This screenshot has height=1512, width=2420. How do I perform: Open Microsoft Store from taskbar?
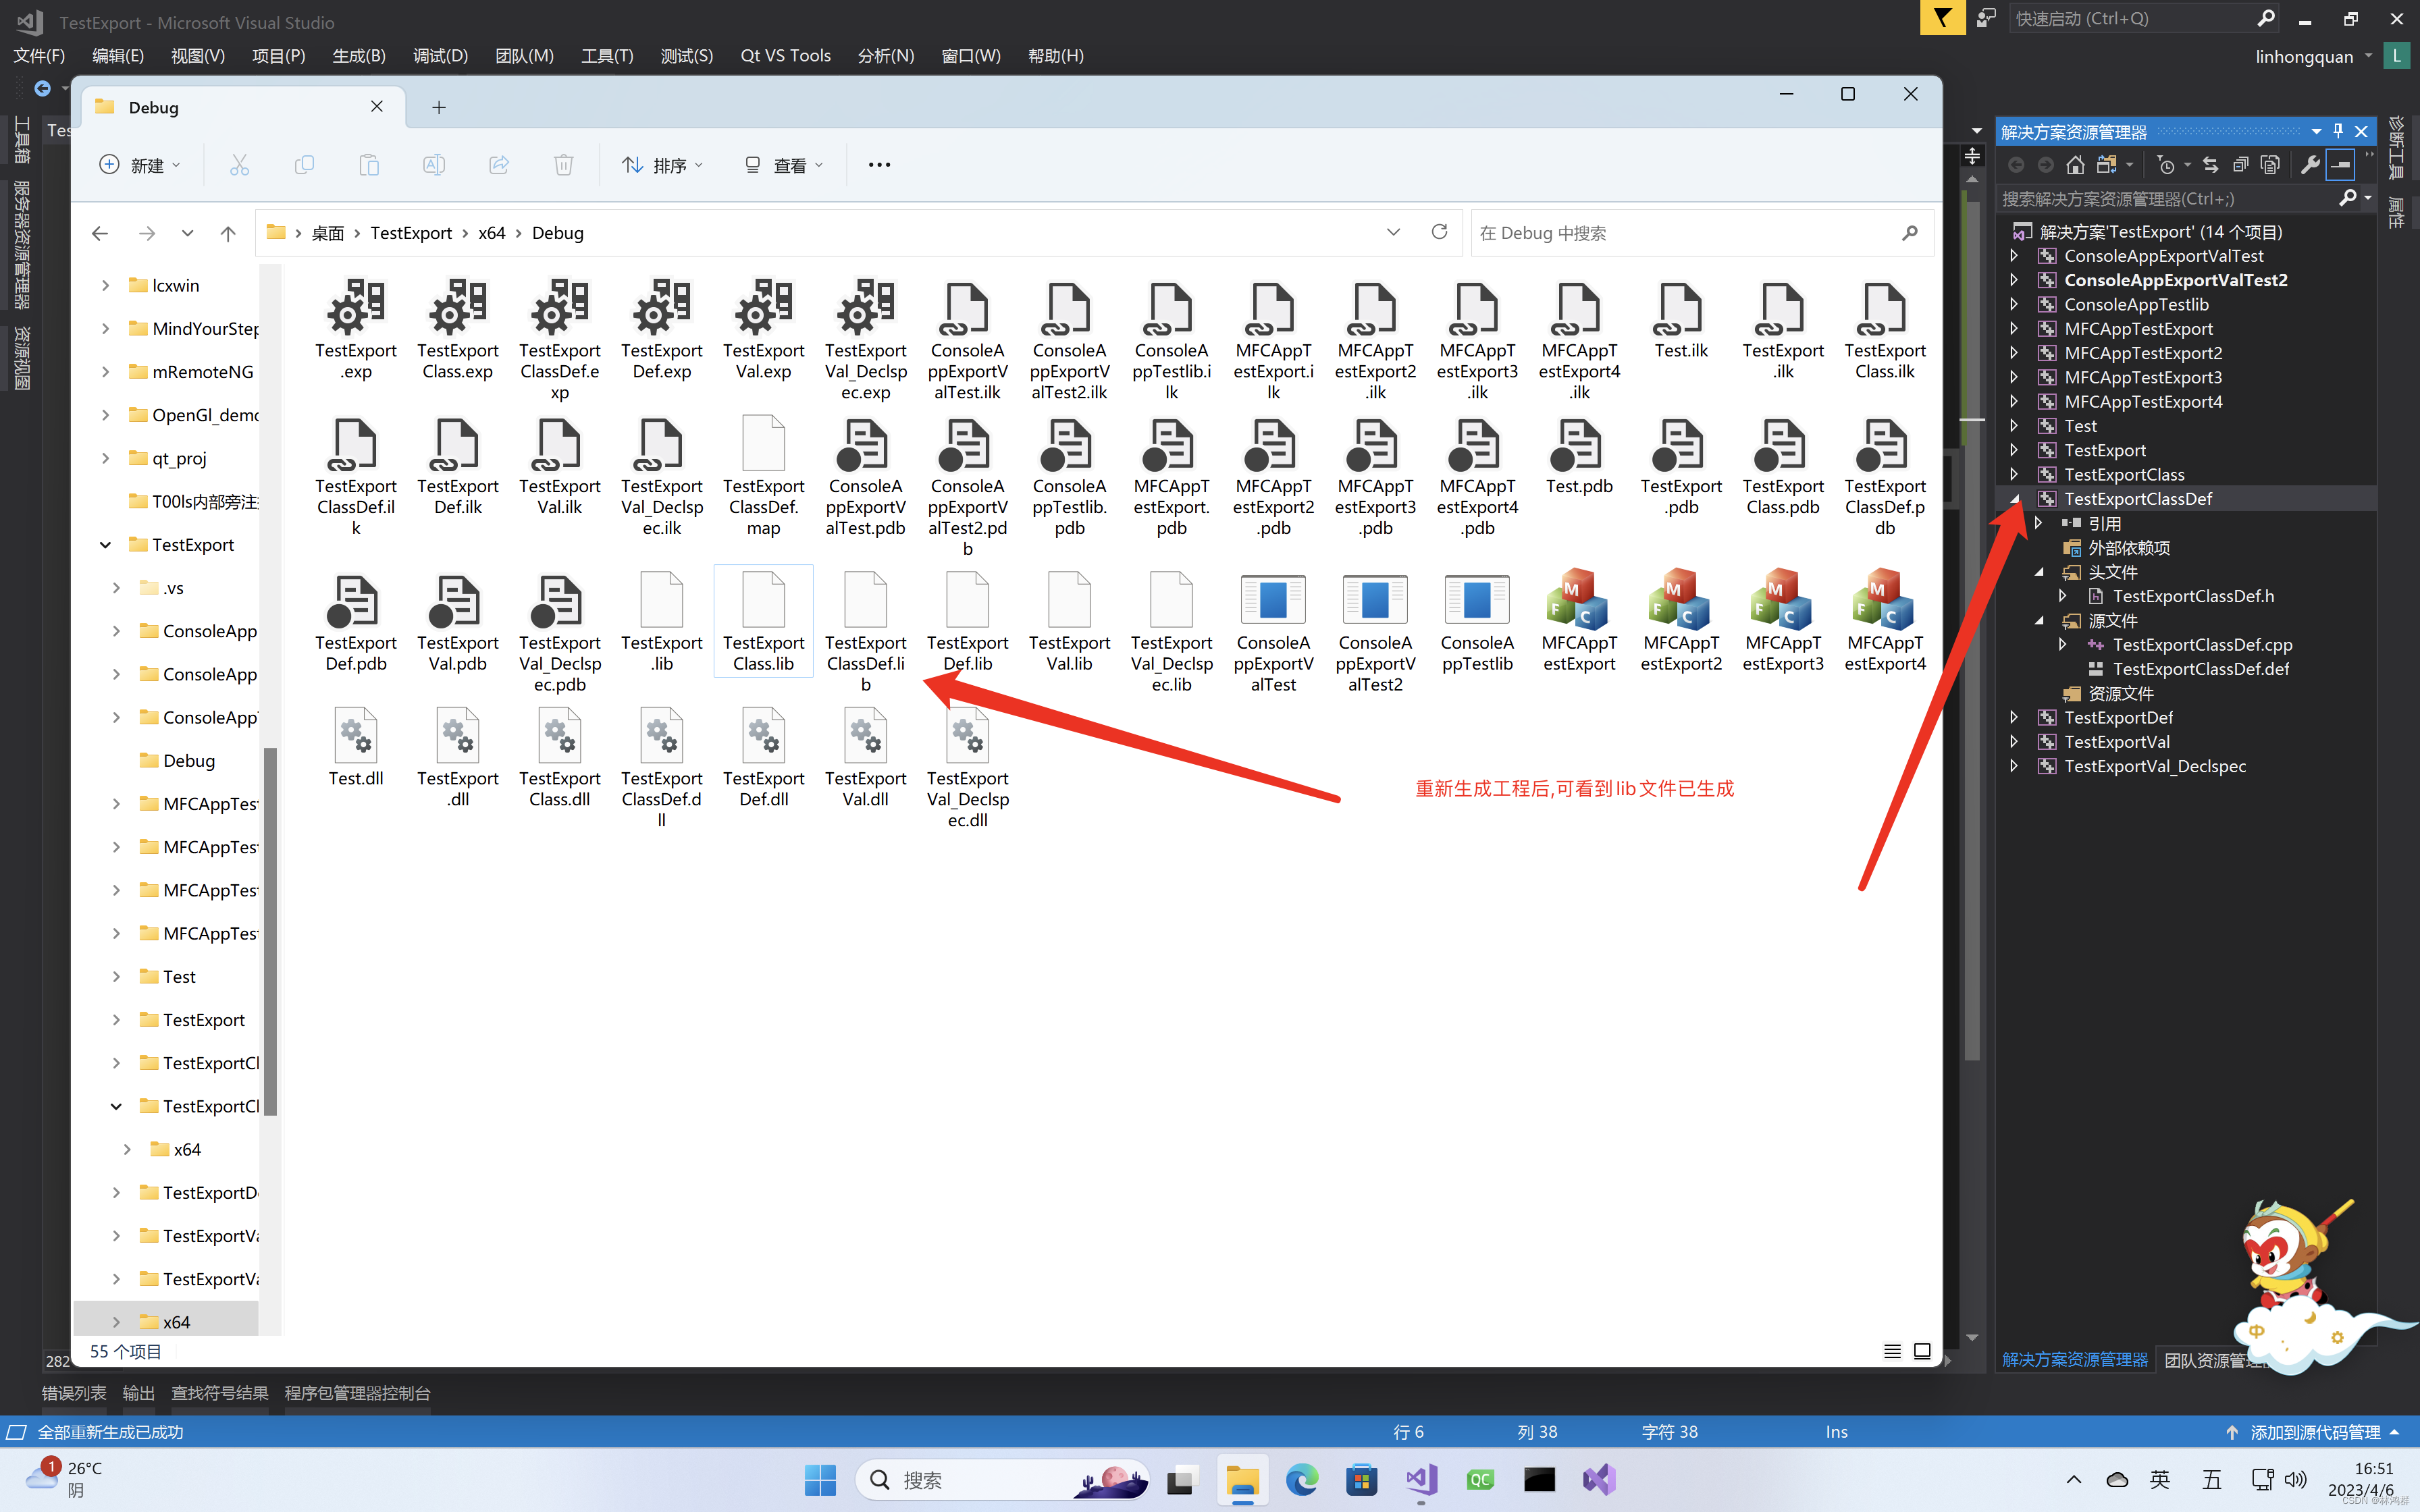[1361, 1480]
